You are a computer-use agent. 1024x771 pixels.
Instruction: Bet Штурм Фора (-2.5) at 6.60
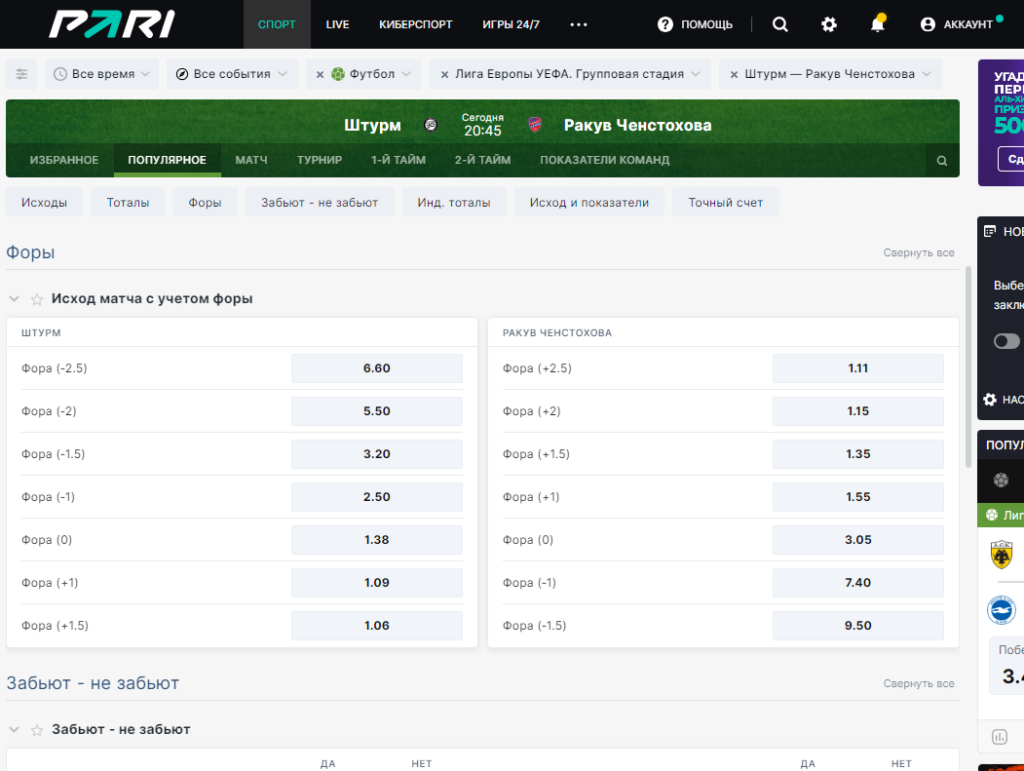(377, 368)
